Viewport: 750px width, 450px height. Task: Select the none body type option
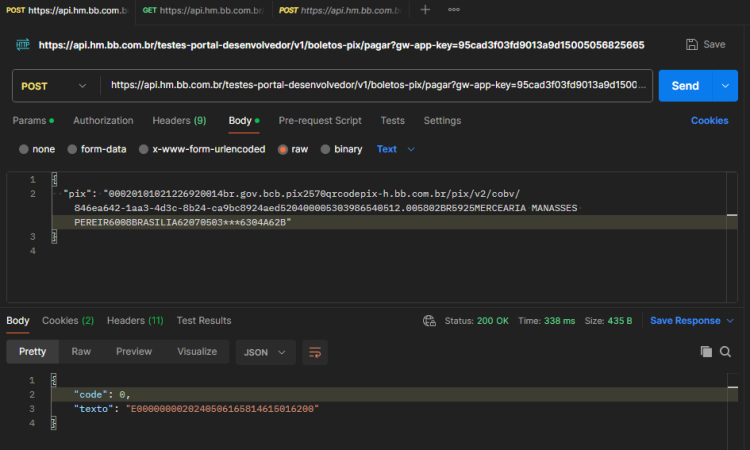point(37,149)
